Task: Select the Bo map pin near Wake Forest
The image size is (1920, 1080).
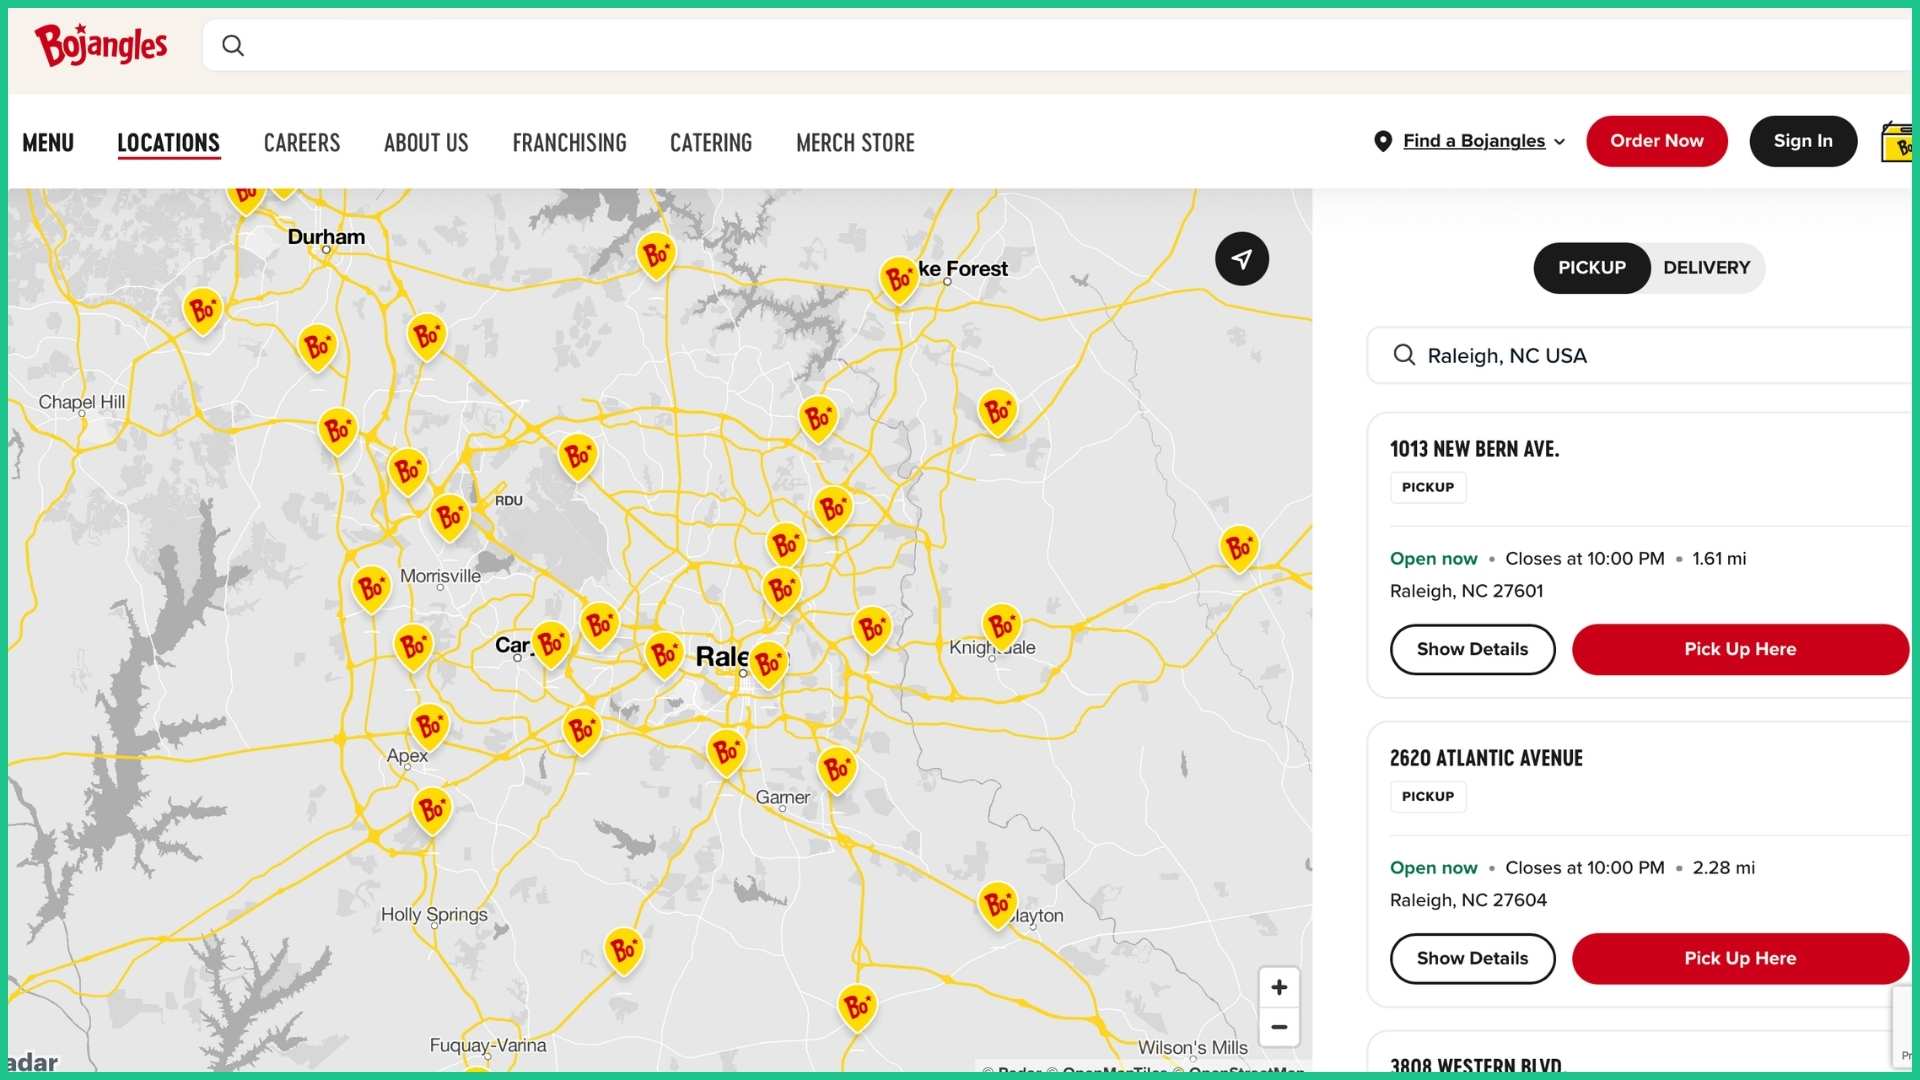Action: click(899, 280)
